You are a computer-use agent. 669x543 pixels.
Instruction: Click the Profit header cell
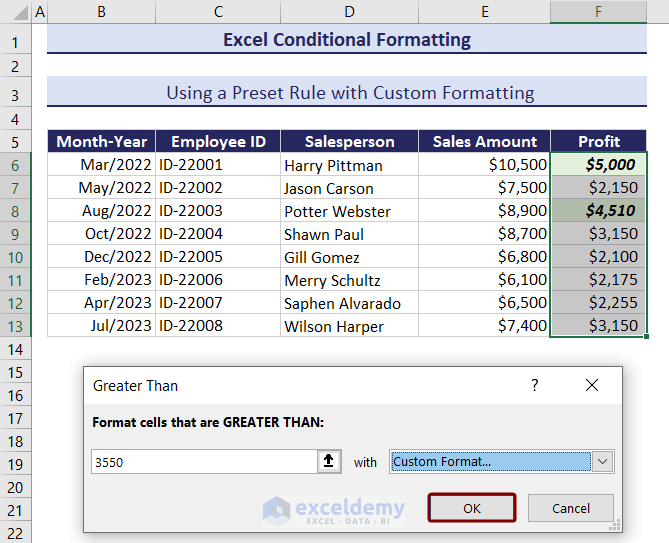point(598,141)
